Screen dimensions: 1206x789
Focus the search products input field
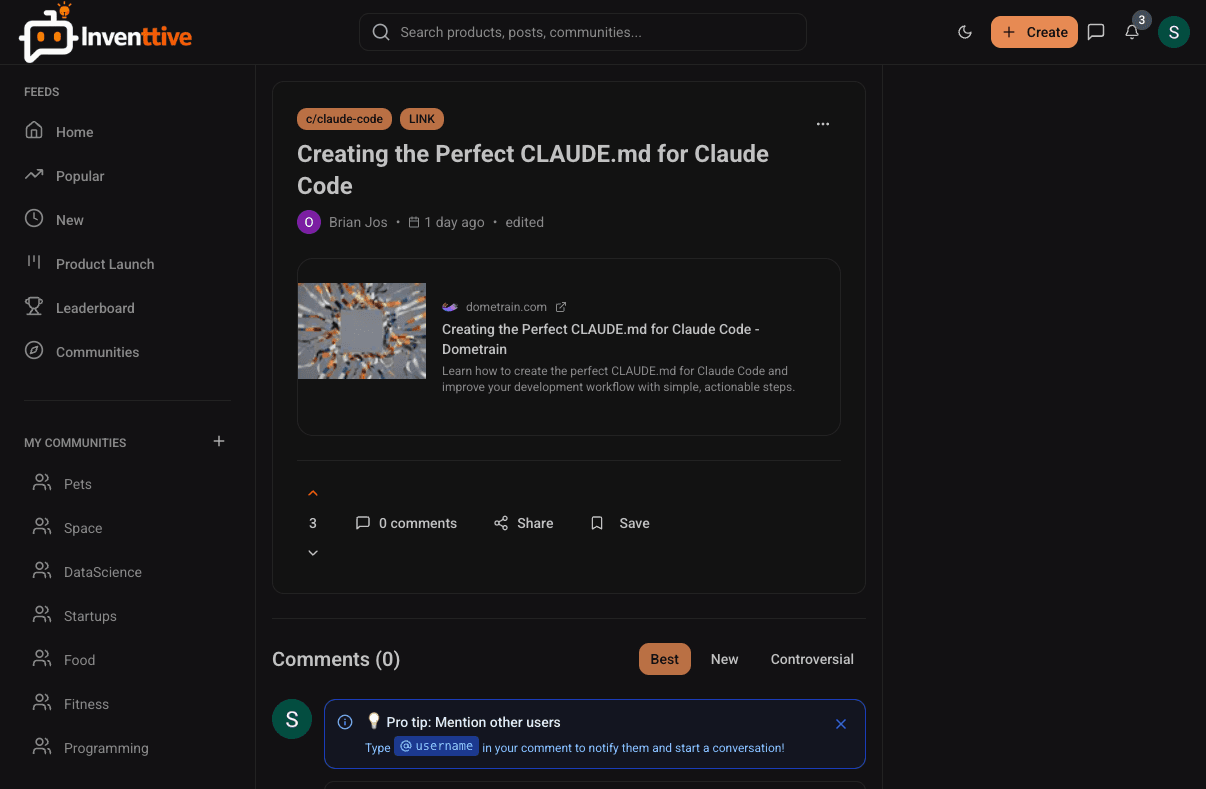[583, 32]
